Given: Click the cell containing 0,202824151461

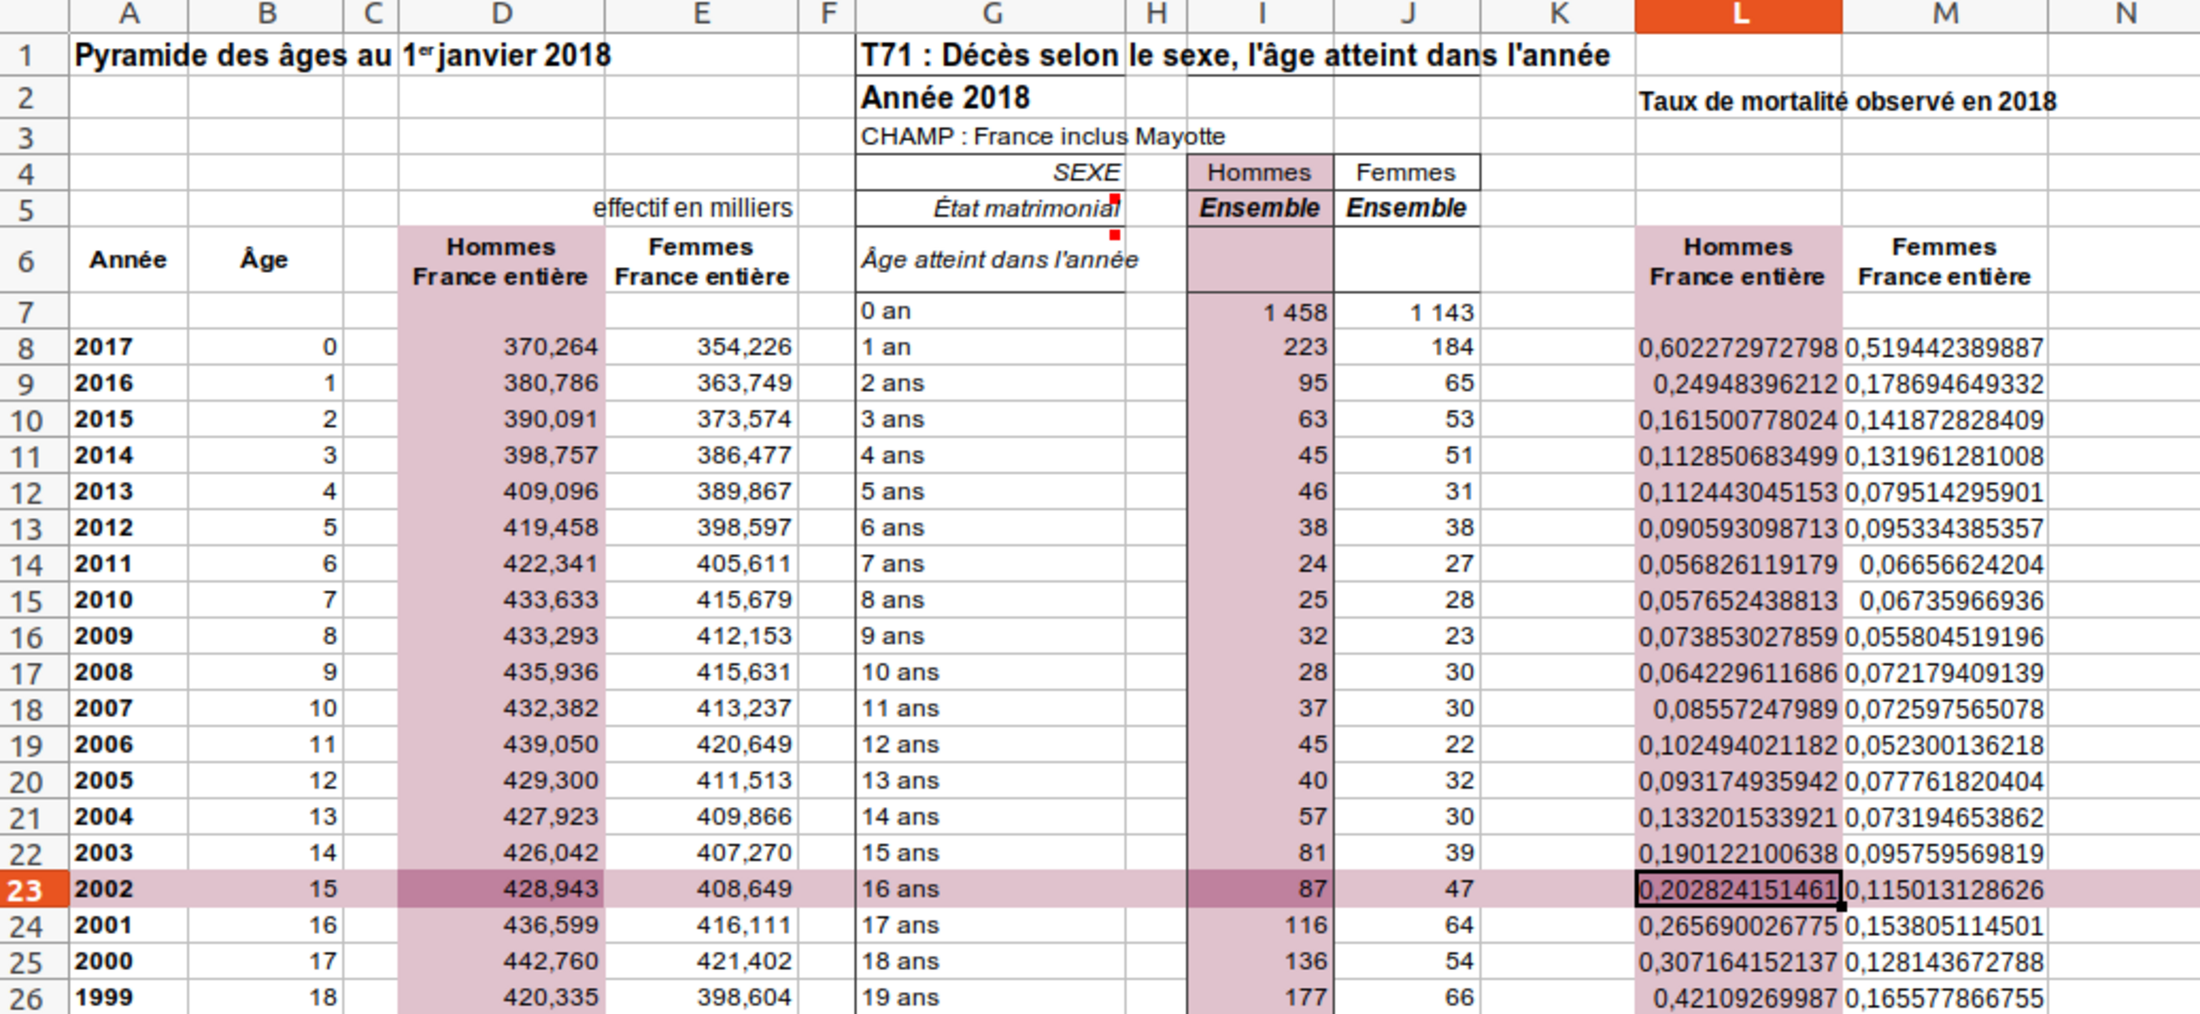Looking at the screenshot, I should pos(1738,889).
